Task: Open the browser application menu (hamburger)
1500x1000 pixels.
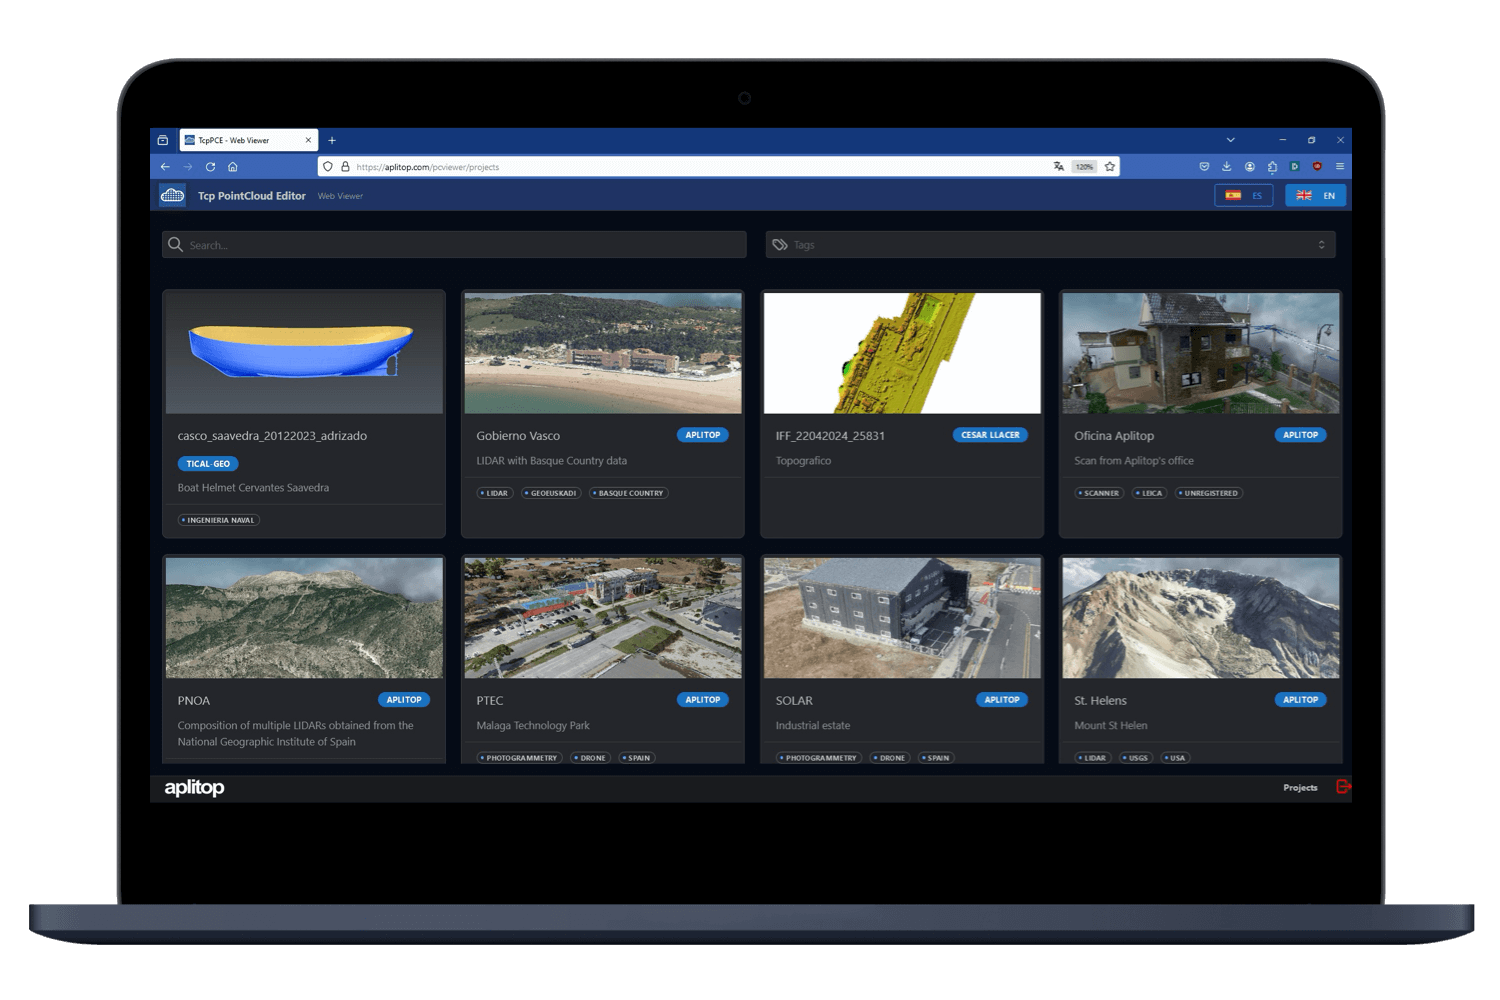Action: pyautogui.click(x=1339, y=166)
